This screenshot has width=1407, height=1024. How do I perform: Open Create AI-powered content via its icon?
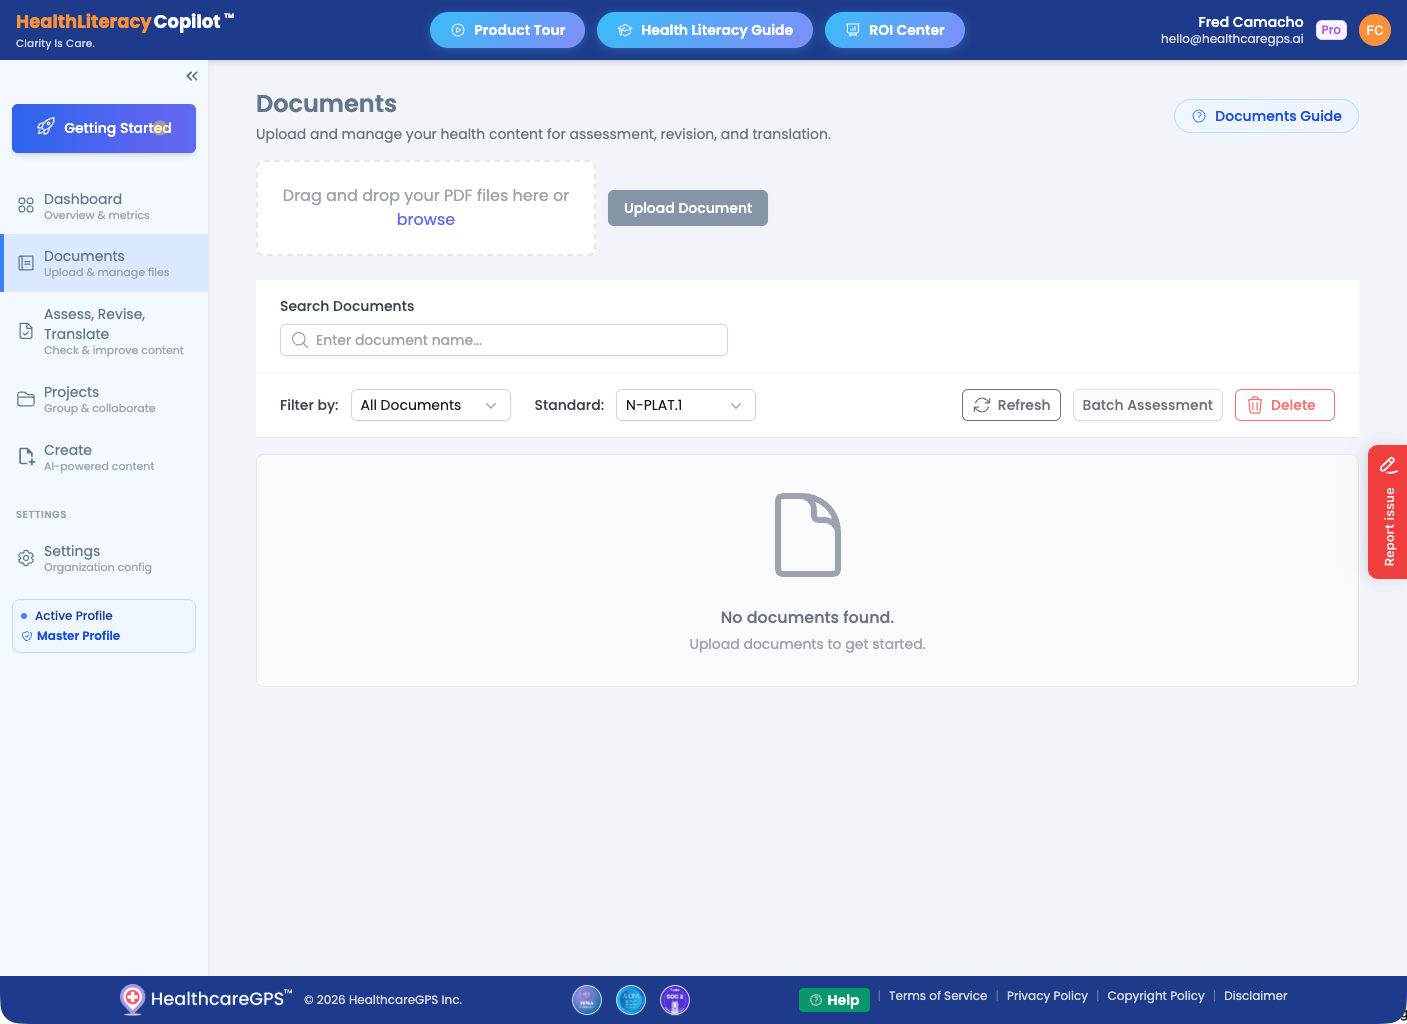coord(25,456)
